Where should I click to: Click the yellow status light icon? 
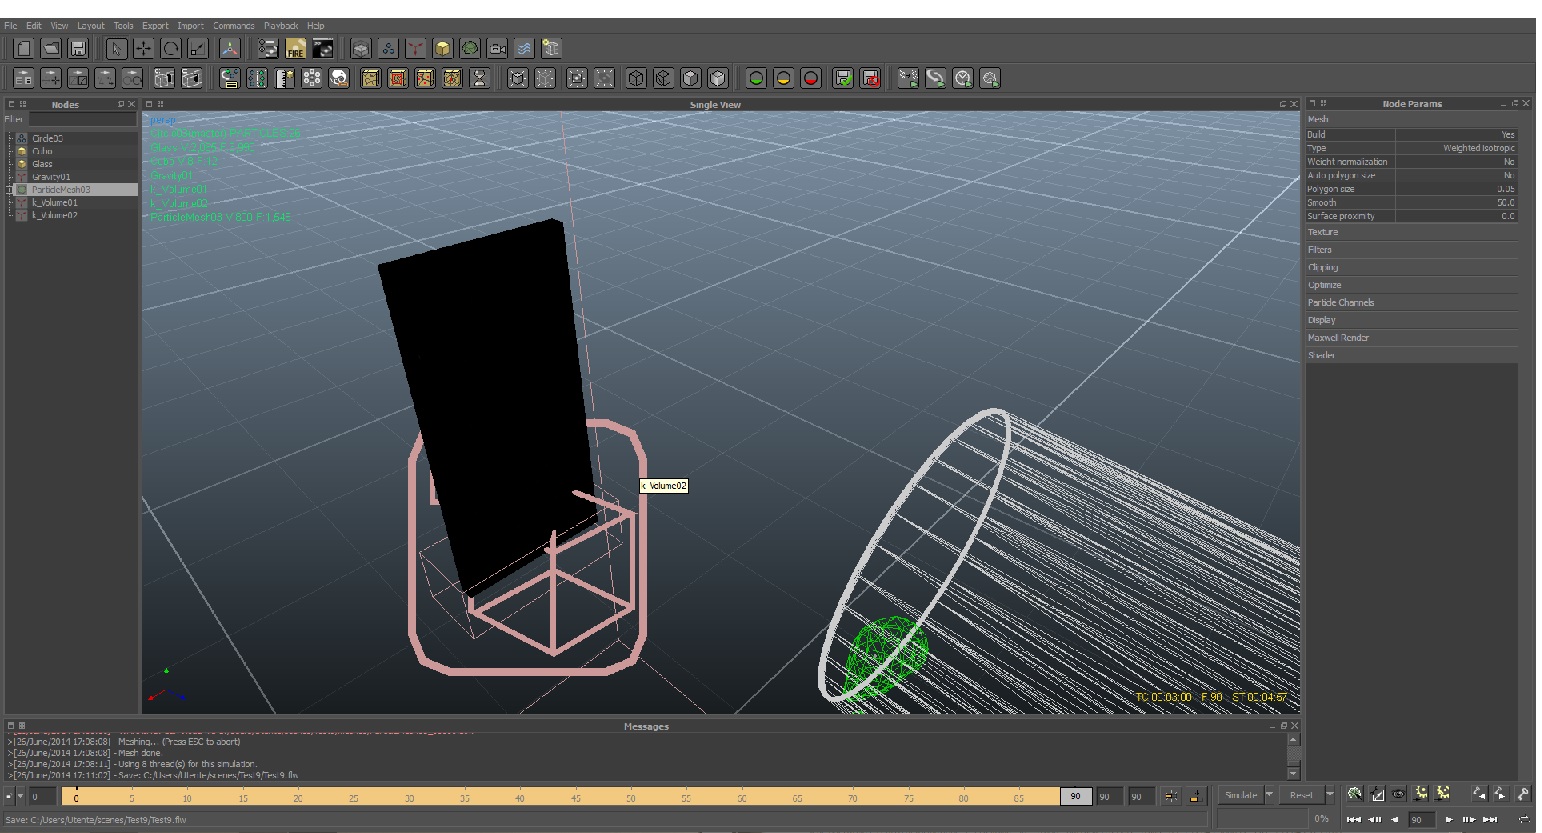784,78
